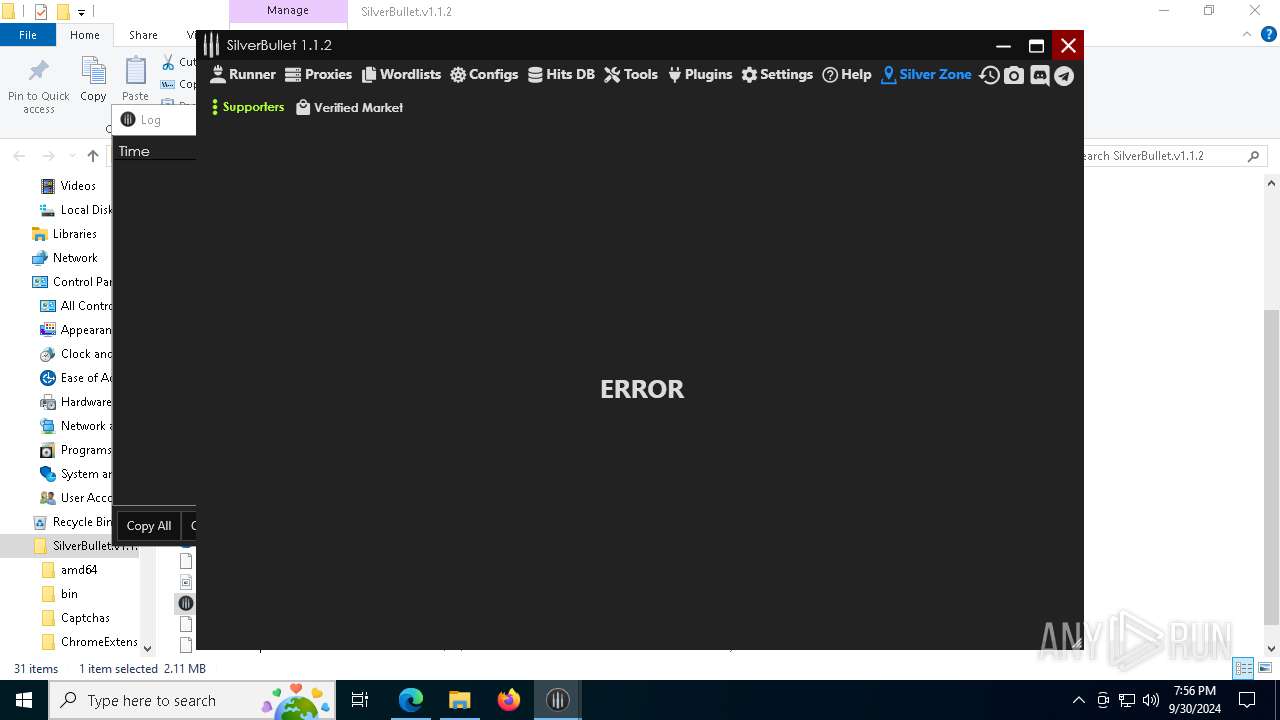The height and width of the screenshot is (720, 1280).
Task: Click the Log window title icon
Action: 128,120
